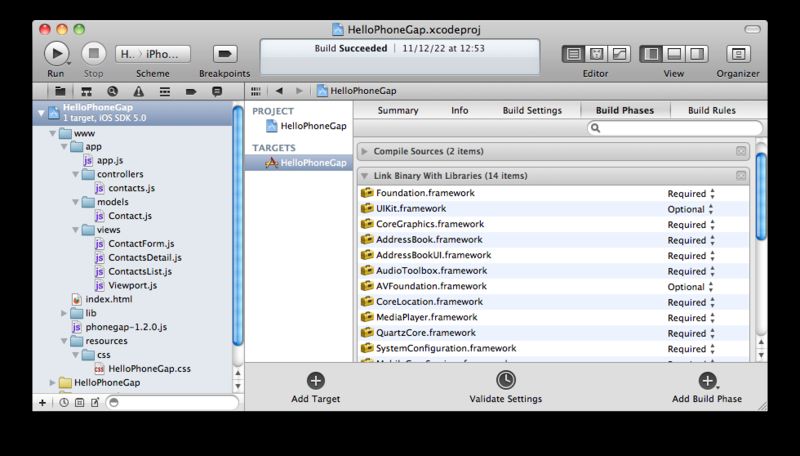
Task: Toggle the Navigator pane visibility
Action: (651, 54)
